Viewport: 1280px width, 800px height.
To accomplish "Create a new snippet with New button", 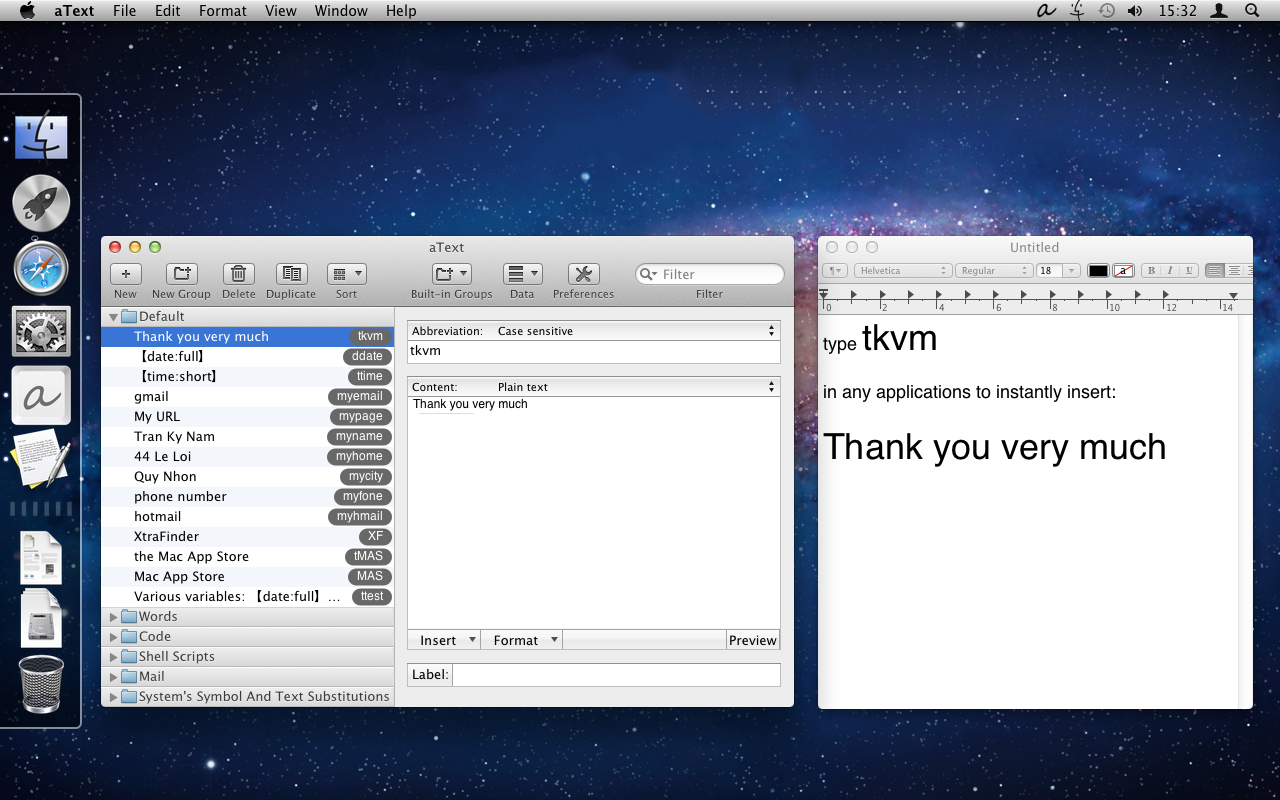I will (x=125, y=274).
